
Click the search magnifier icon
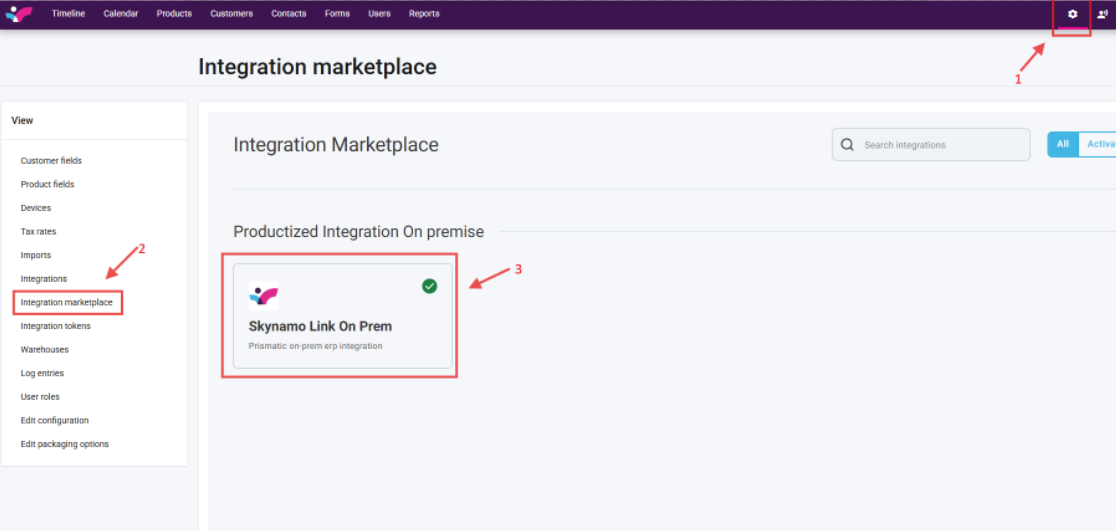coord(847,145)
